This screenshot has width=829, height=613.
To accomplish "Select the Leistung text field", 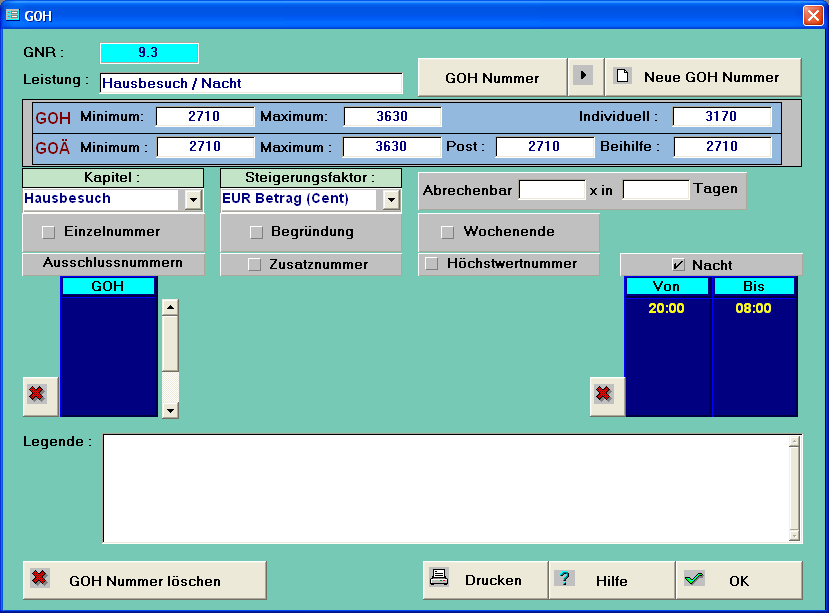I will [x=251, y=83].
